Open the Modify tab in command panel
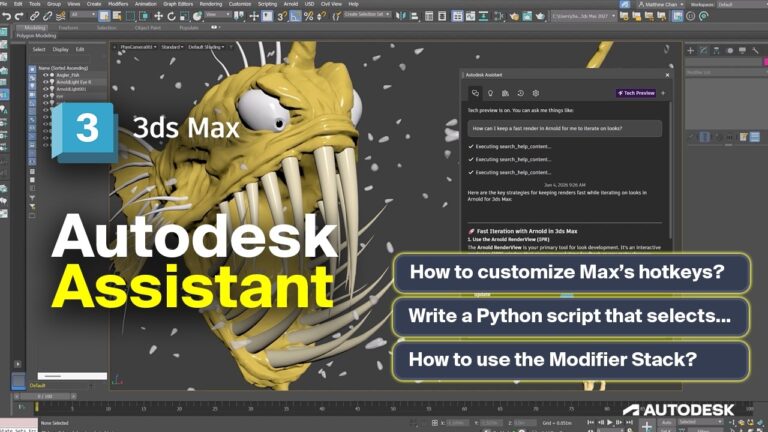Viewport: 768px width, 432px height. pos(703,50)
